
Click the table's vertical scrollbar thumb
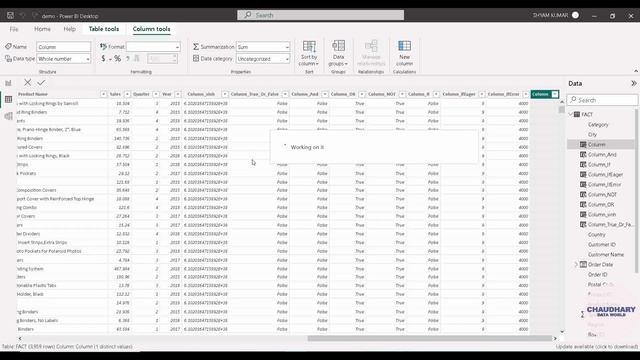click(562, 109)
